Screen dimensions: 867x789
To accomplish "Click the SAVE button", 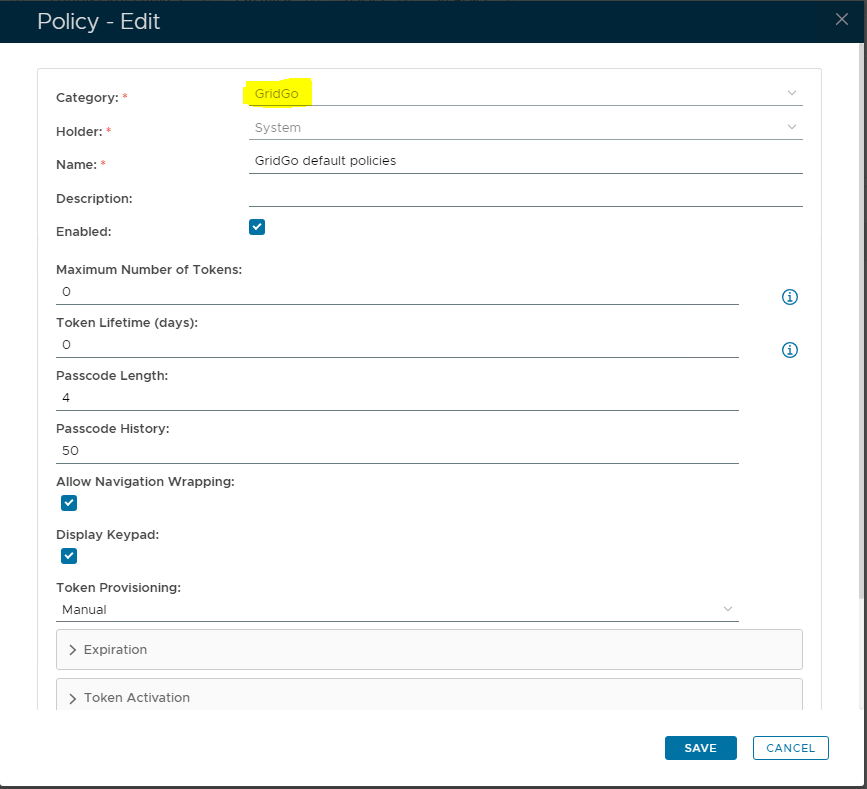I will pos(700,748).
